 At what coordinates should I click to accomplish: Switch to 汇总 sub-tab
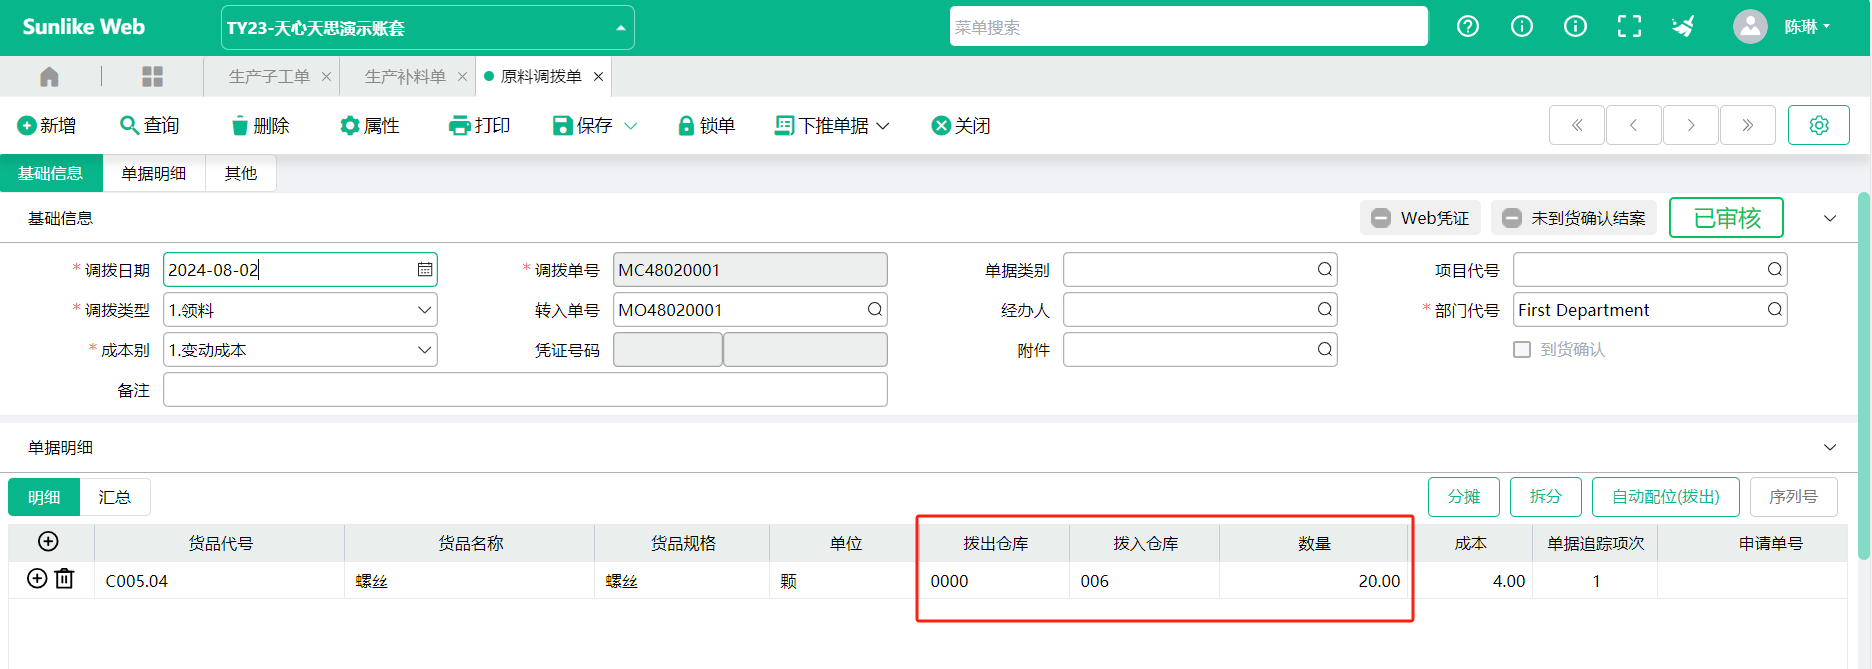[x=114, y=497]
